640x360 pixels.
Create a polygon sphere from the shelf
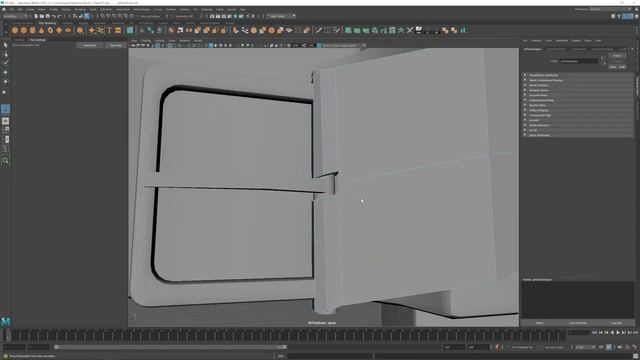[15, 30]
